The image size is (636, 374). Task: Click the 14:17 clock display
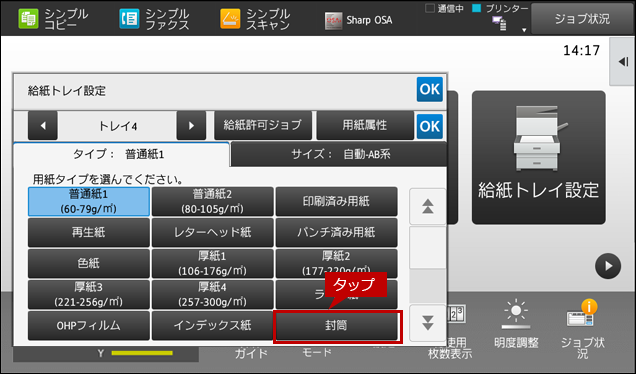point(581,51)
